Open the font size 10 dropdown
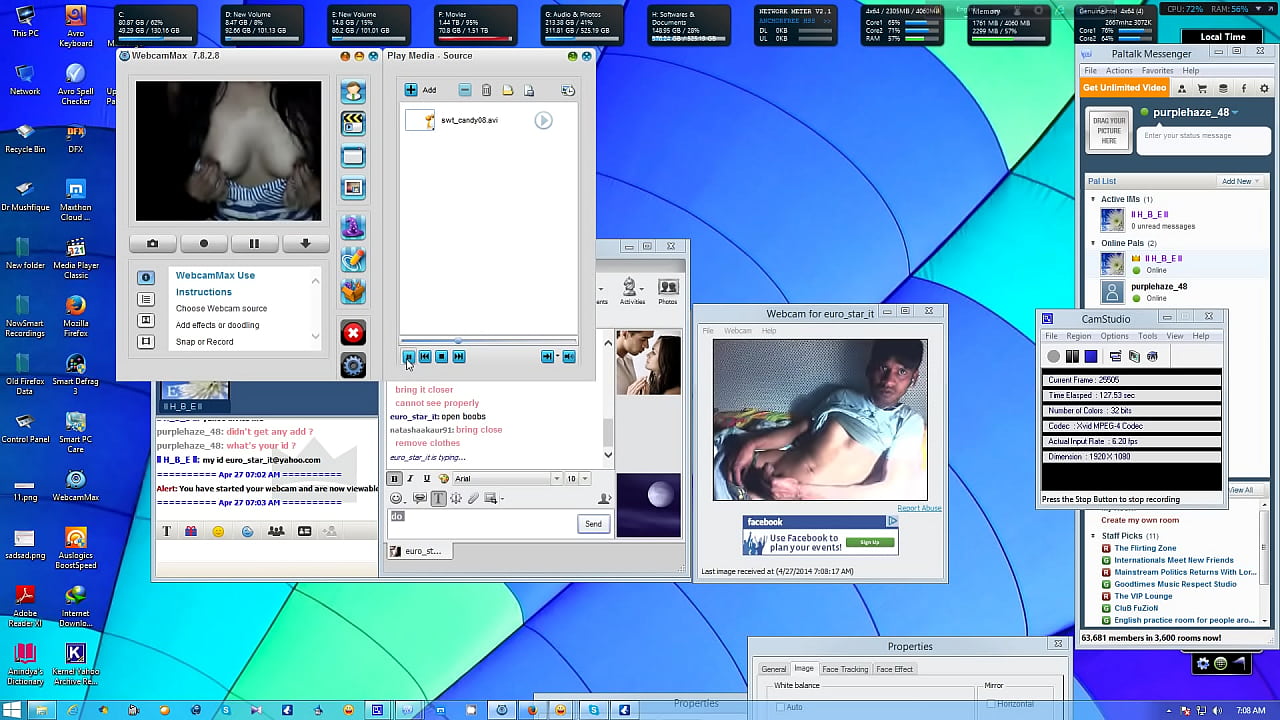1280x720 pixels. [x=585, y=479]
